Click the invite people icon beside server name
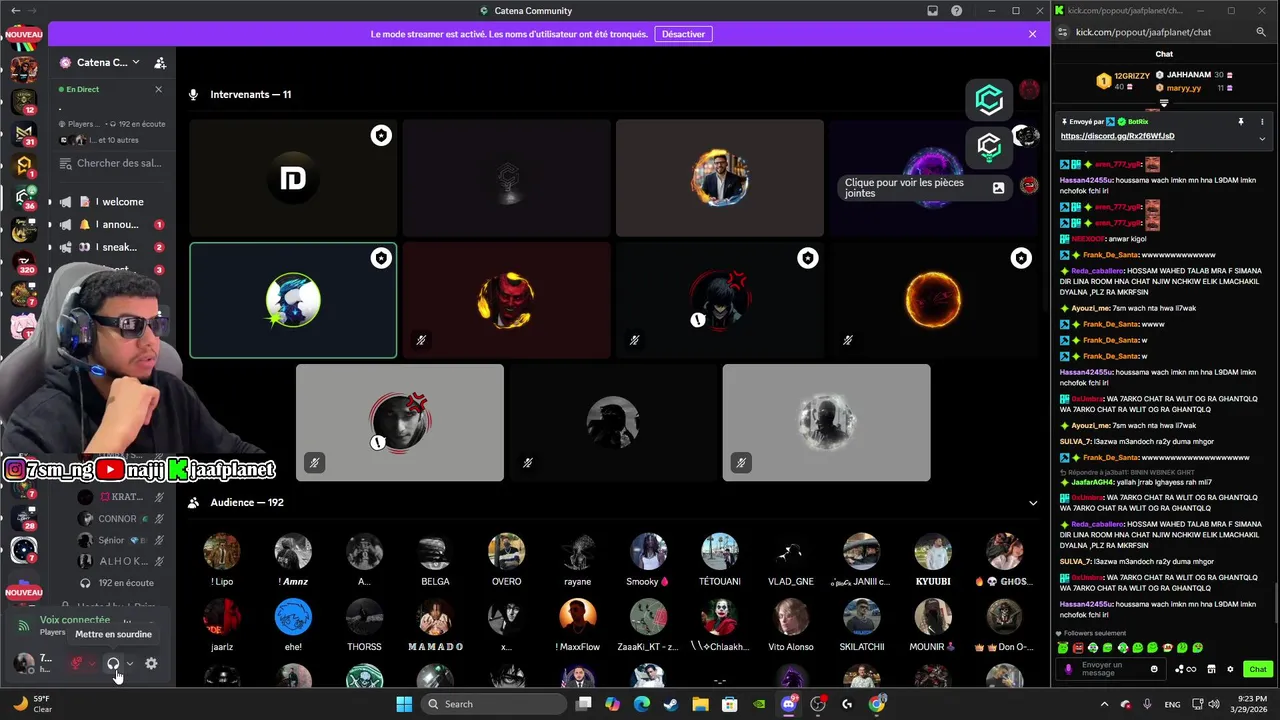 [x=160, y=62]
